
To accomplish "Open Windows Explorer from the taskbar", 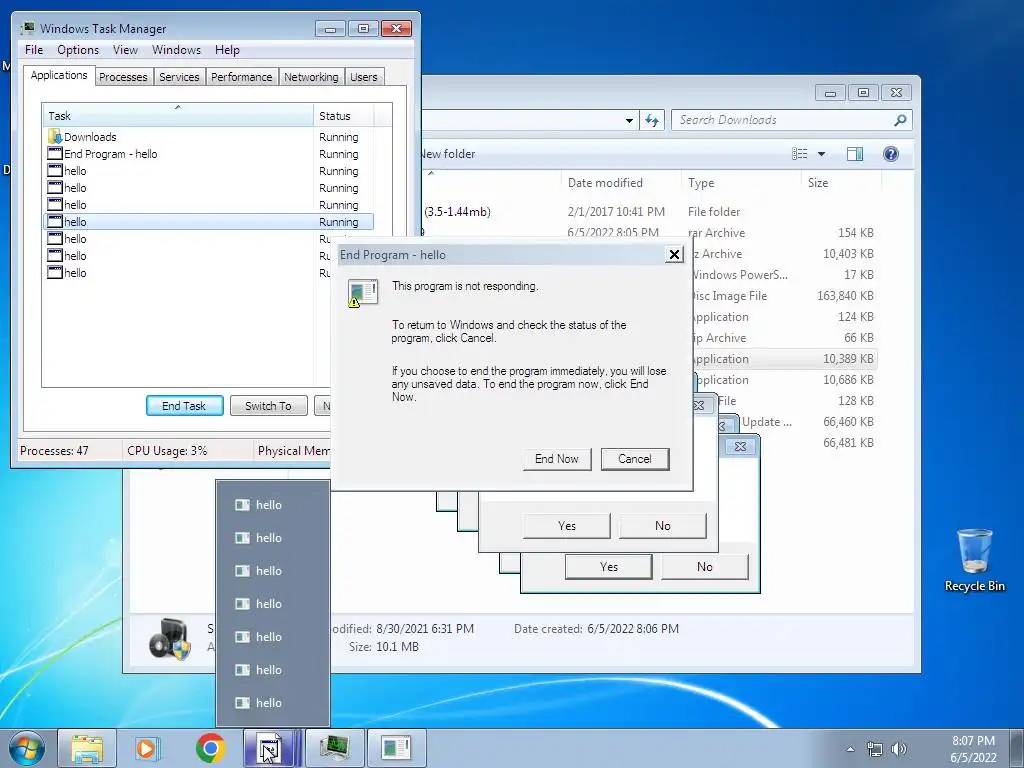I will coord(87,748).
